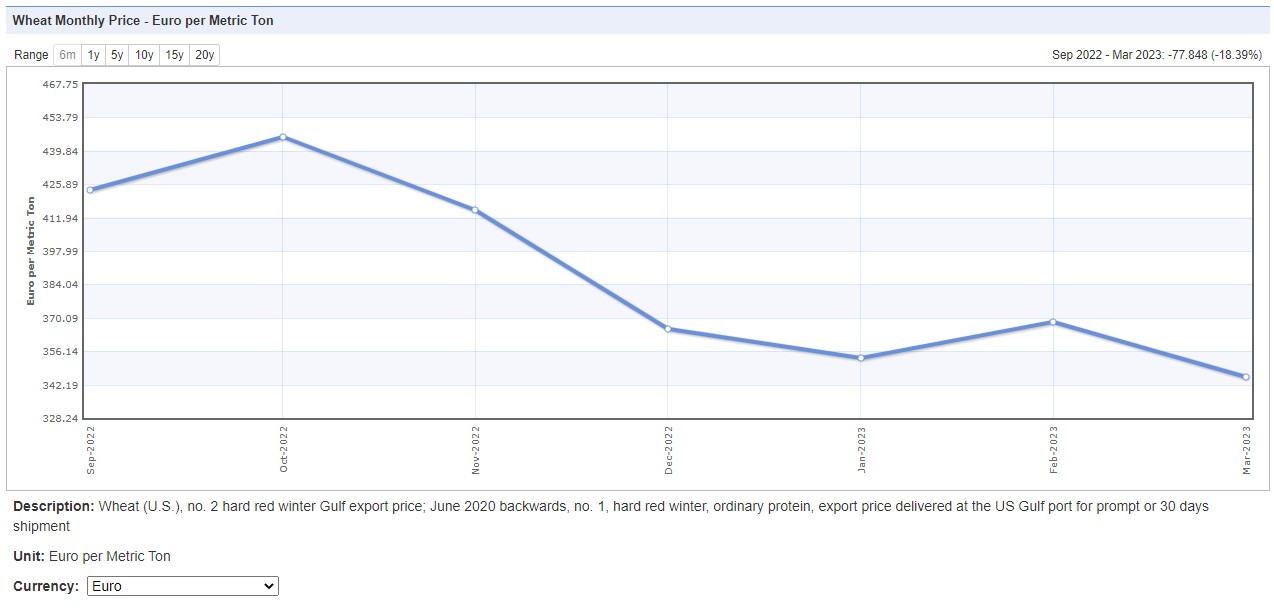Show the 20y range
The height and width of the screenshot is (611, 1274).
coord(204,55)
